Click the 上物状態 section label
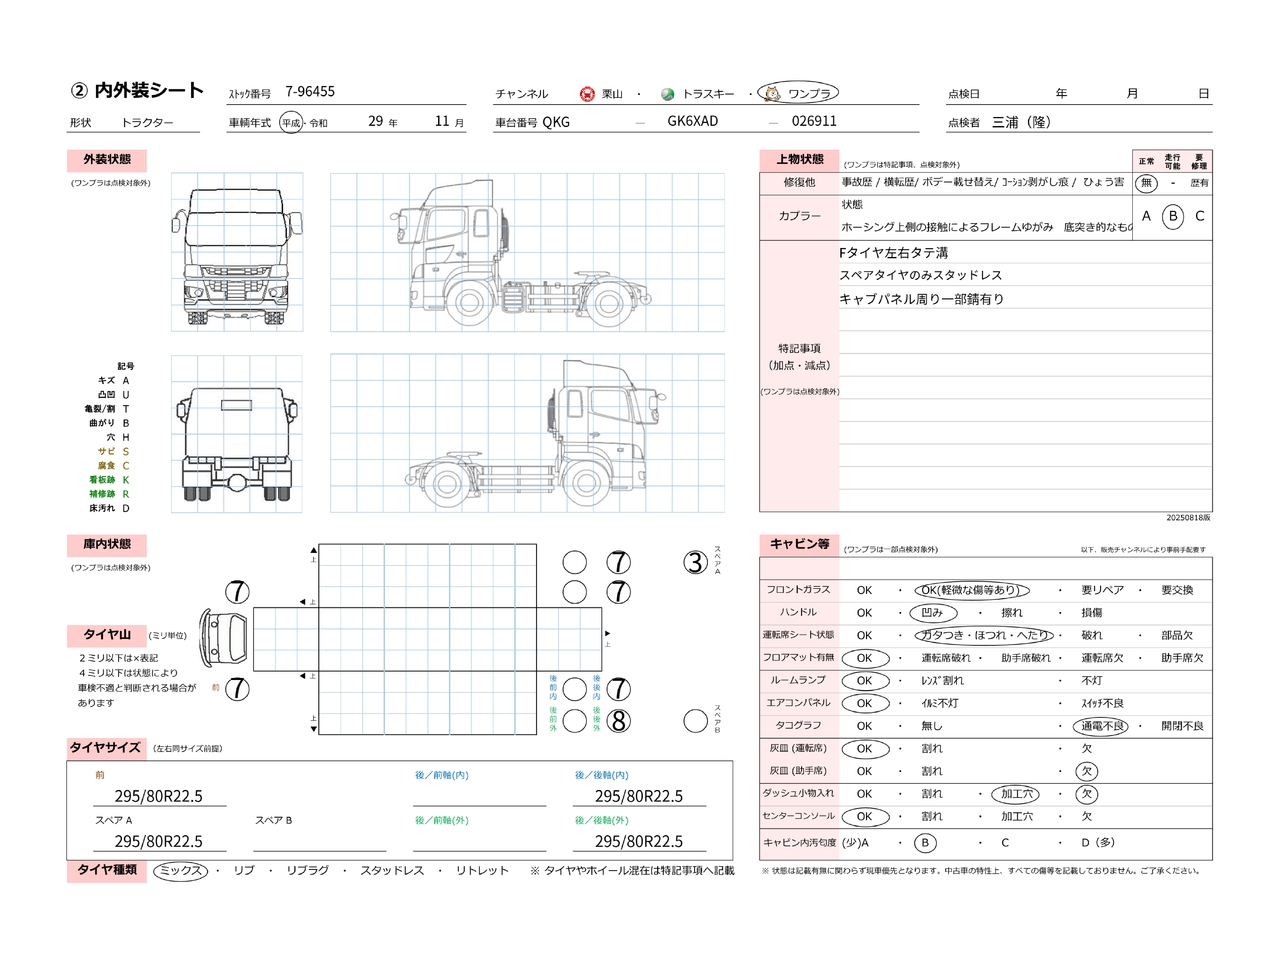Screen dimensions: 1280x960 [799, 160]
